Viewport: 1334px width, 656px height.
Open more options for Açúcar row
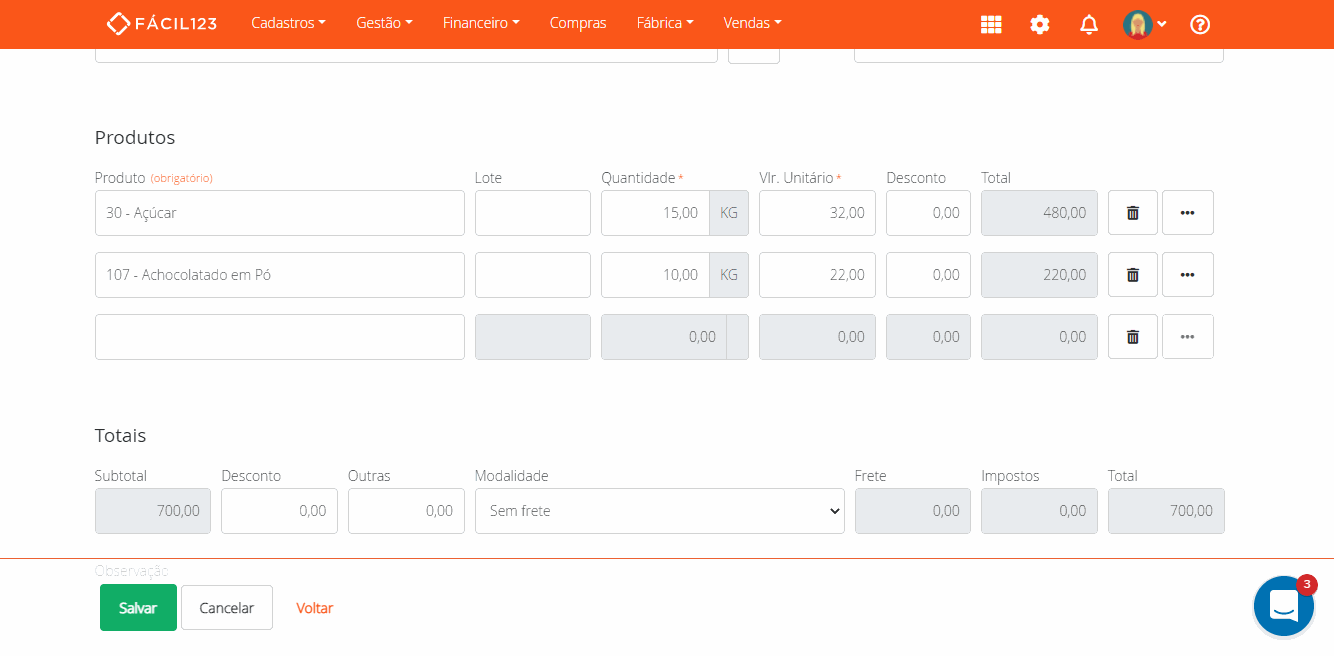pos(1187,213)
